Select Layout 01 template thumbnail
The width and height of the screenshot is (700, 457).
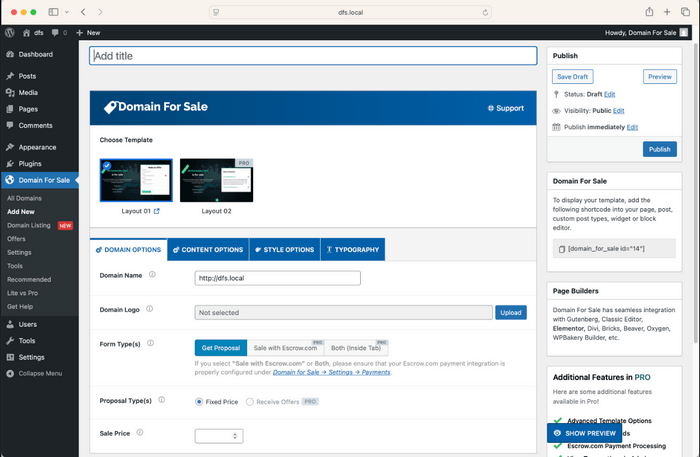(x=136, y=180)
